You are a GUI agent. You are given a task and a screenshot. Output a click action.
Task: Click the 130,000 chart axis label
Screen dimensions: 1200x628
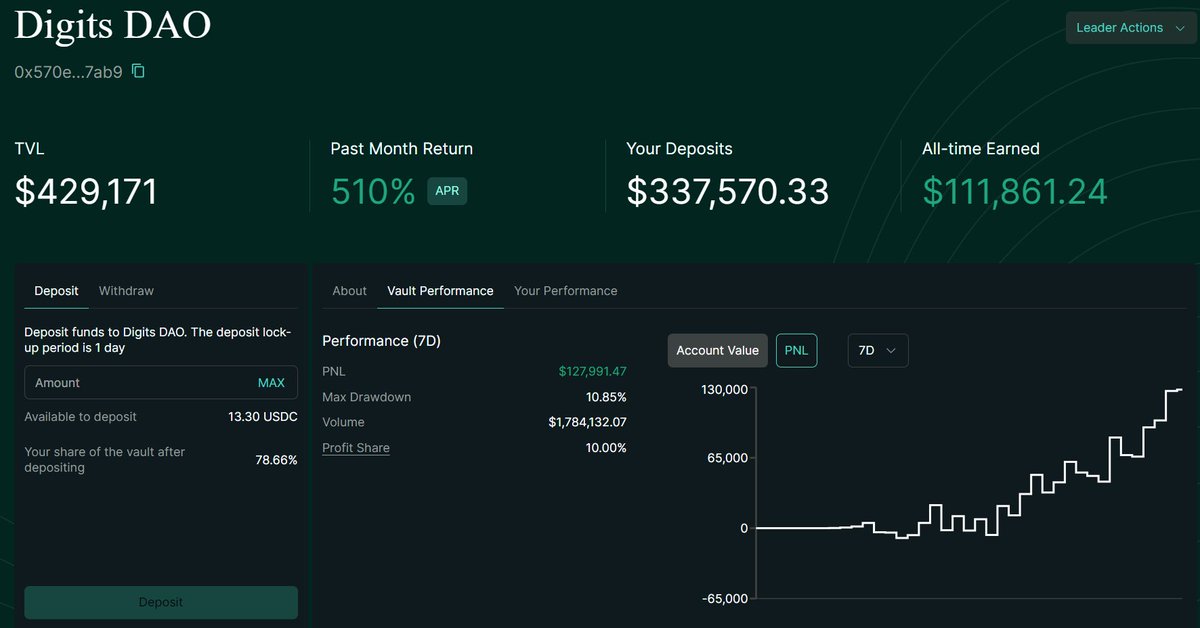[723, 389]
